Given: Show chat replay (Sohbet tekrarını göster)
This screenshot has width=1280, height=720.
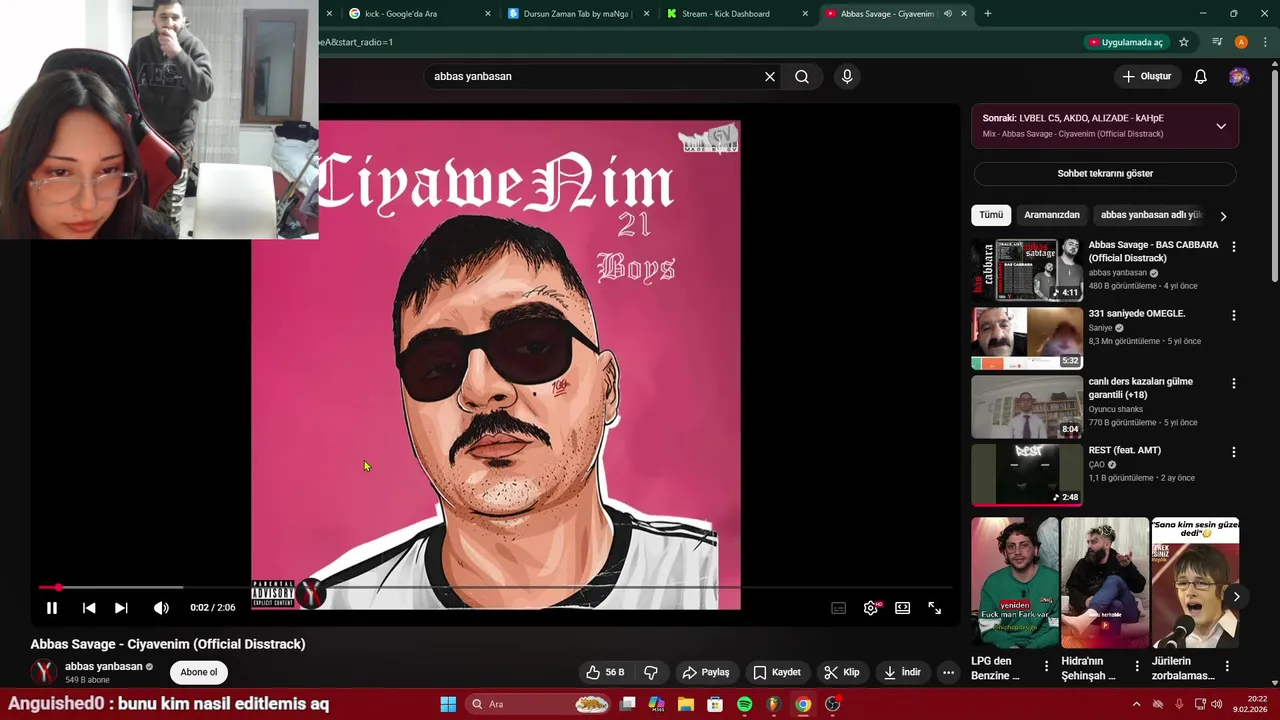Looking at the screenshot, I should [1105, 174].
